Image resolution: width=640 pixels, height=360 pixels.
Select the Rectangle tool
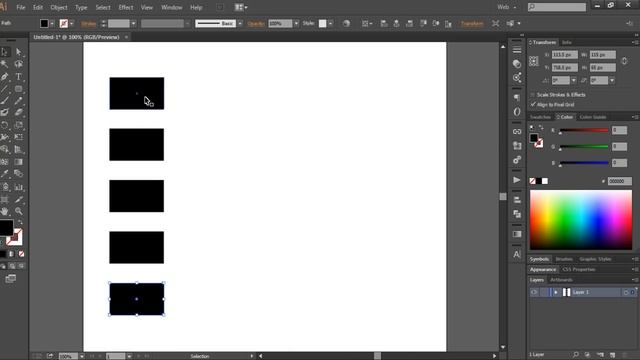(x=18, y=89)
